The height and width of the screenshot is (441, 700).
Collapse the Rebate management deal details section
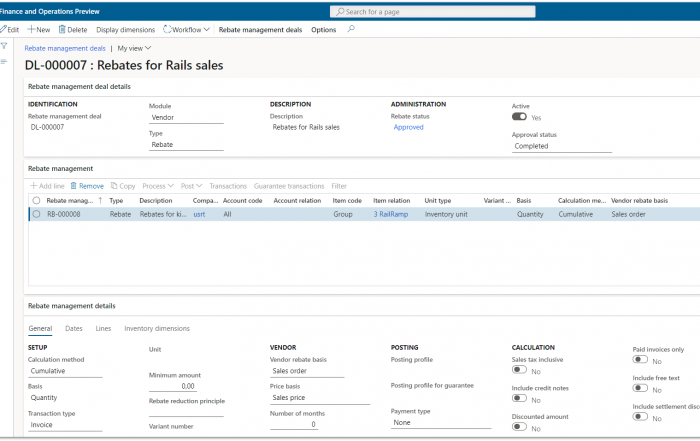point(79,87)
